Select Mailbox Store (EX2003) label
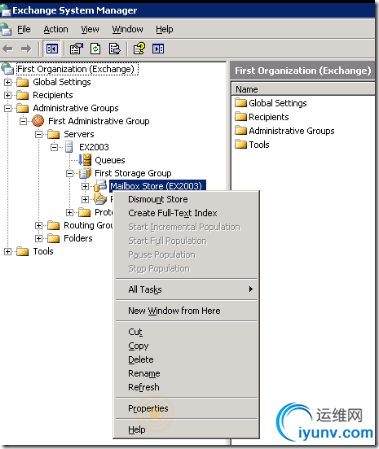 point(157,186)
